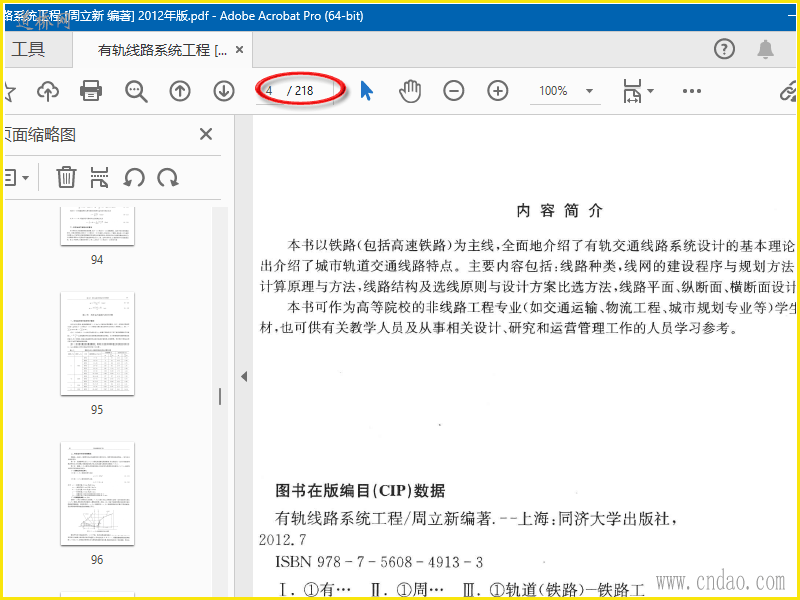The image size is (800, 600).
Task: Open the thumbnails options menu dropdown
Action: tap(16, 178)
